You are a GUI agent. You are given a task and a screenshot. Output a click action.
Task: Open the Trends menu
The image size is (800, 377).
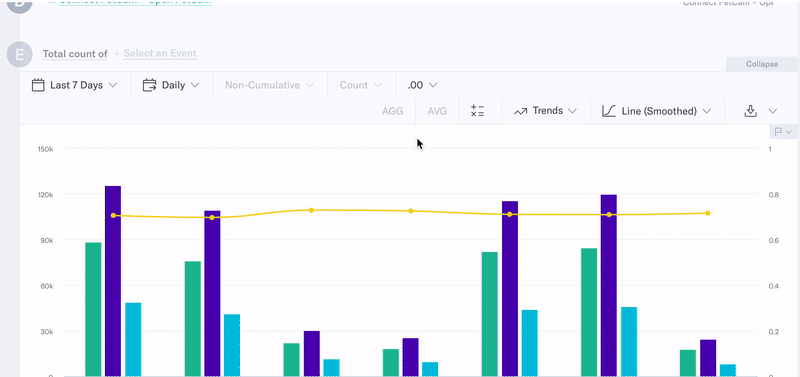(546, 111)
